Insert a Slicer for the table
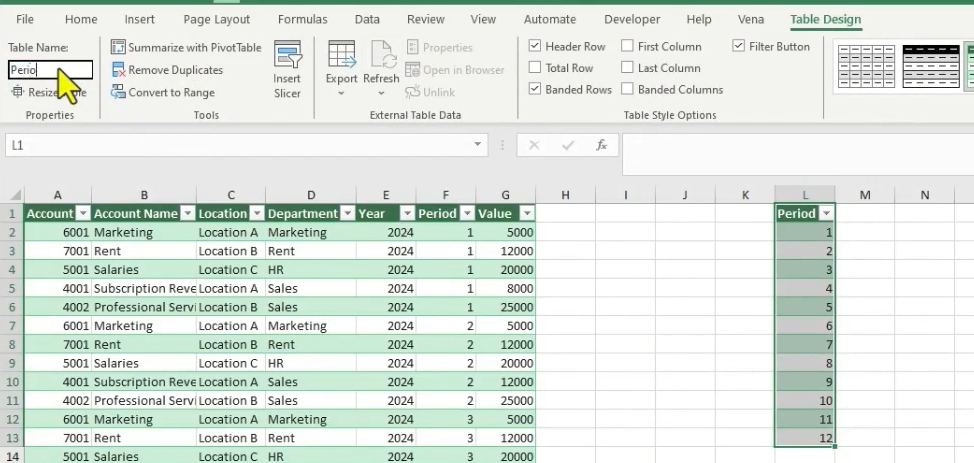This screenshot has width=974, height=463. click(x=287, y=68)
